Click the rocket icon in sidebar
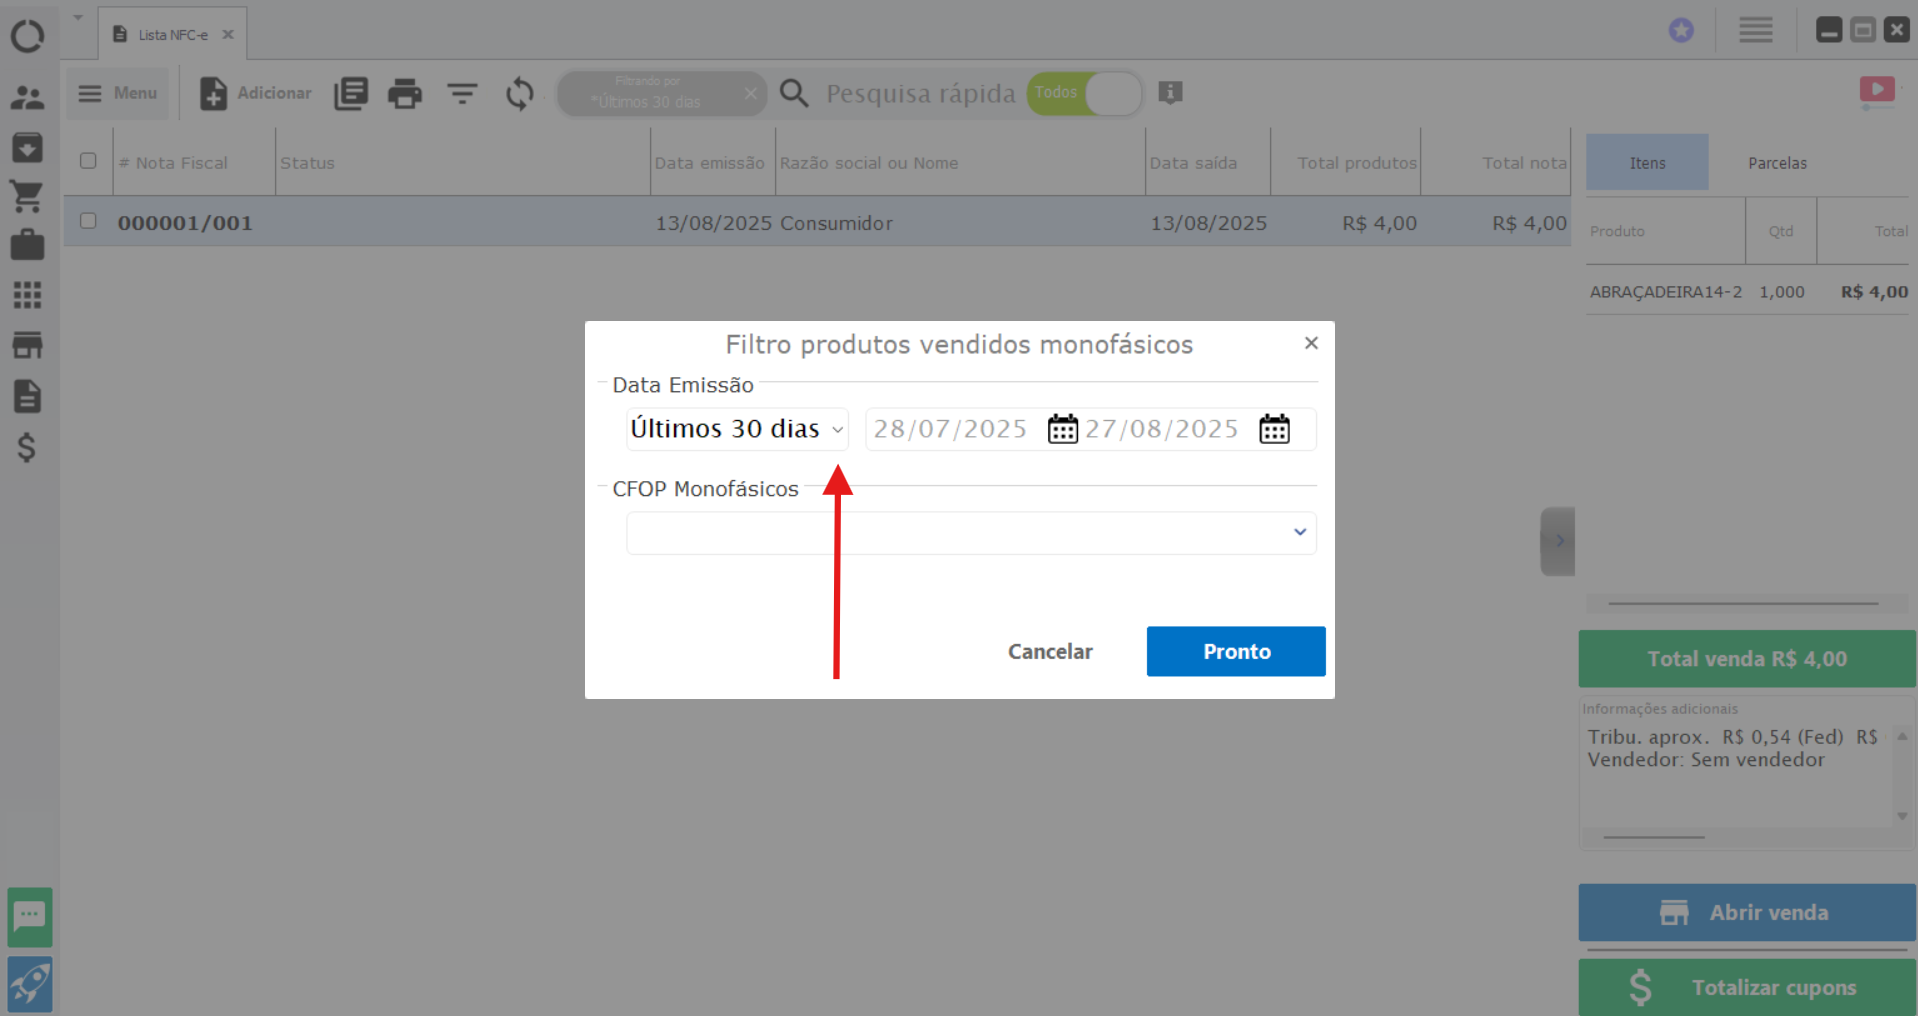Image resolution: width=1918 pixels, height=1016 pixels. click(29, 984)
